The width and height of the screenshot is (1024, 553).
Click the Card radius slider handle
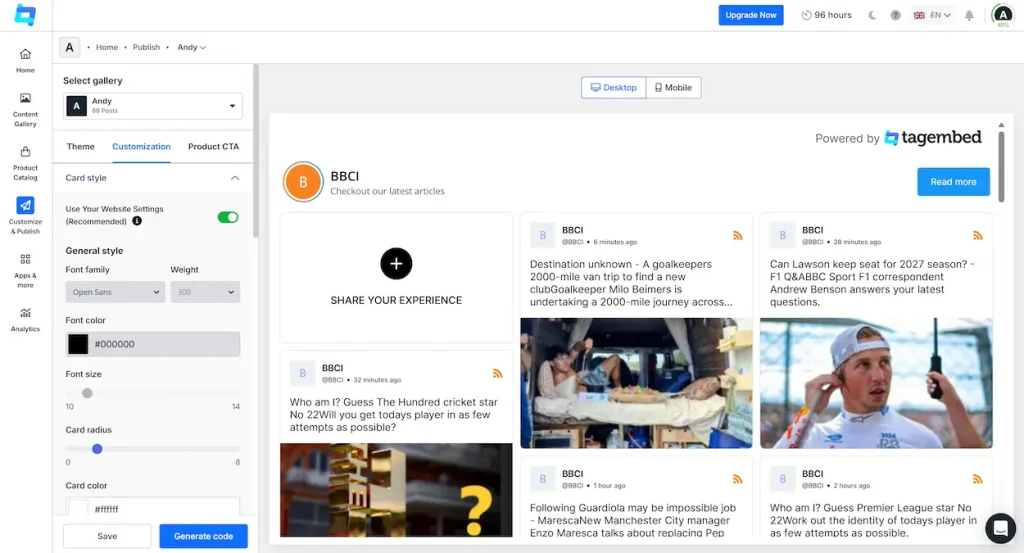(x=97, y=449)
